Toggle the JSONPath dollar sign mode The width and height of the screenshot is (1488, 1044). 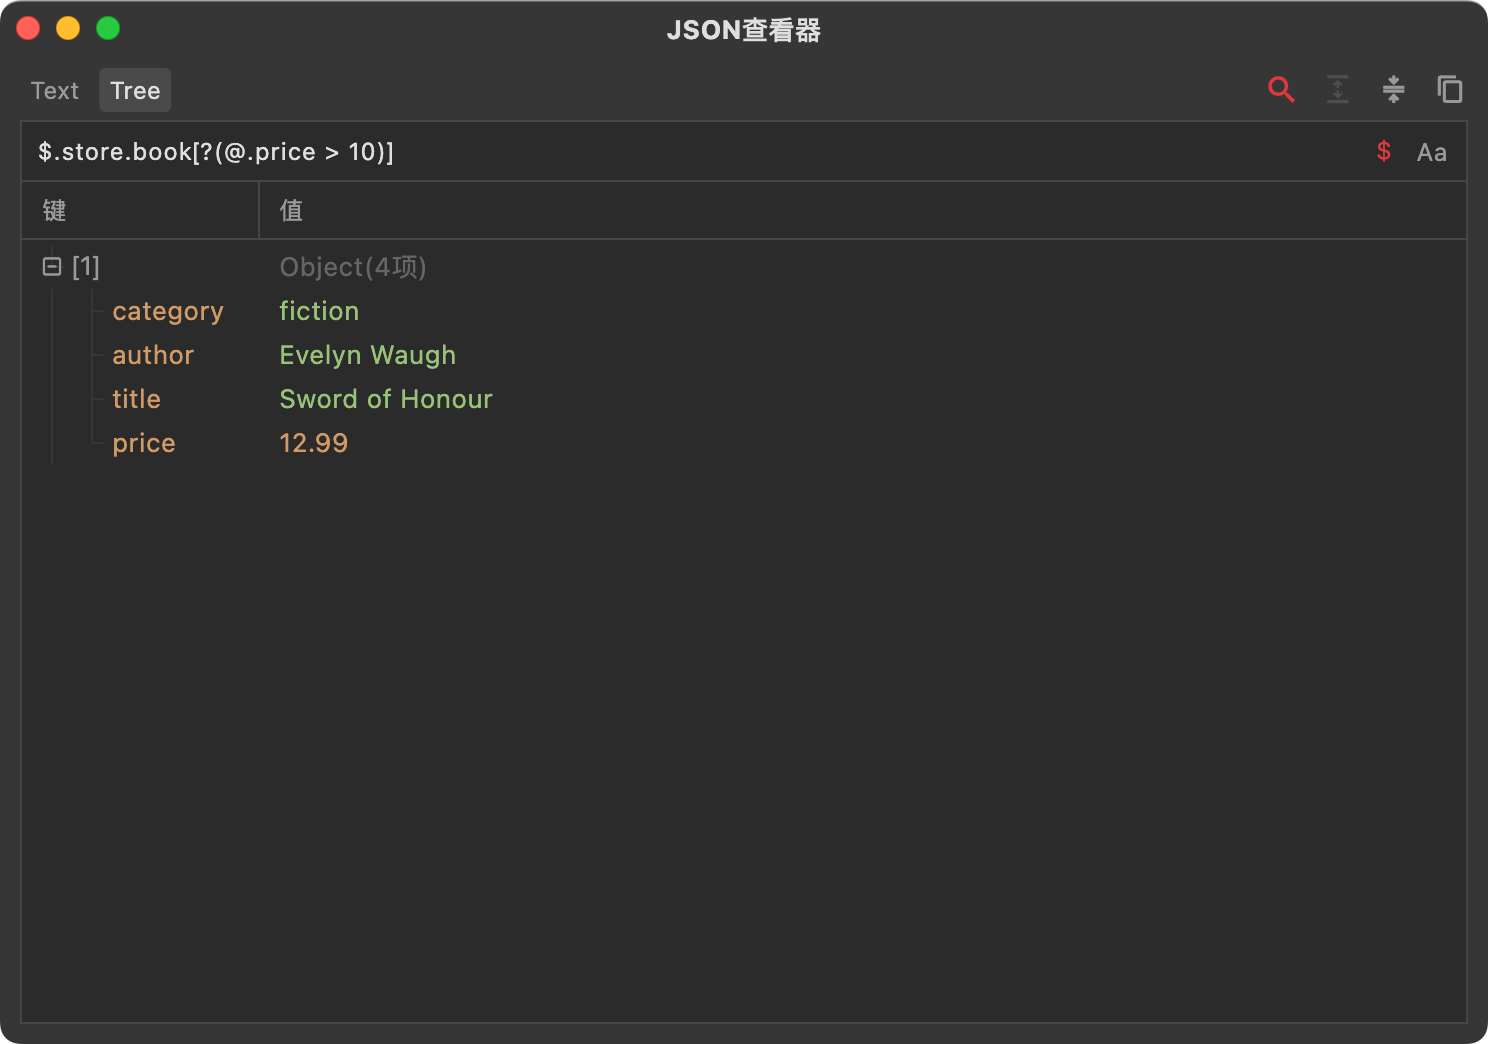1384,152
